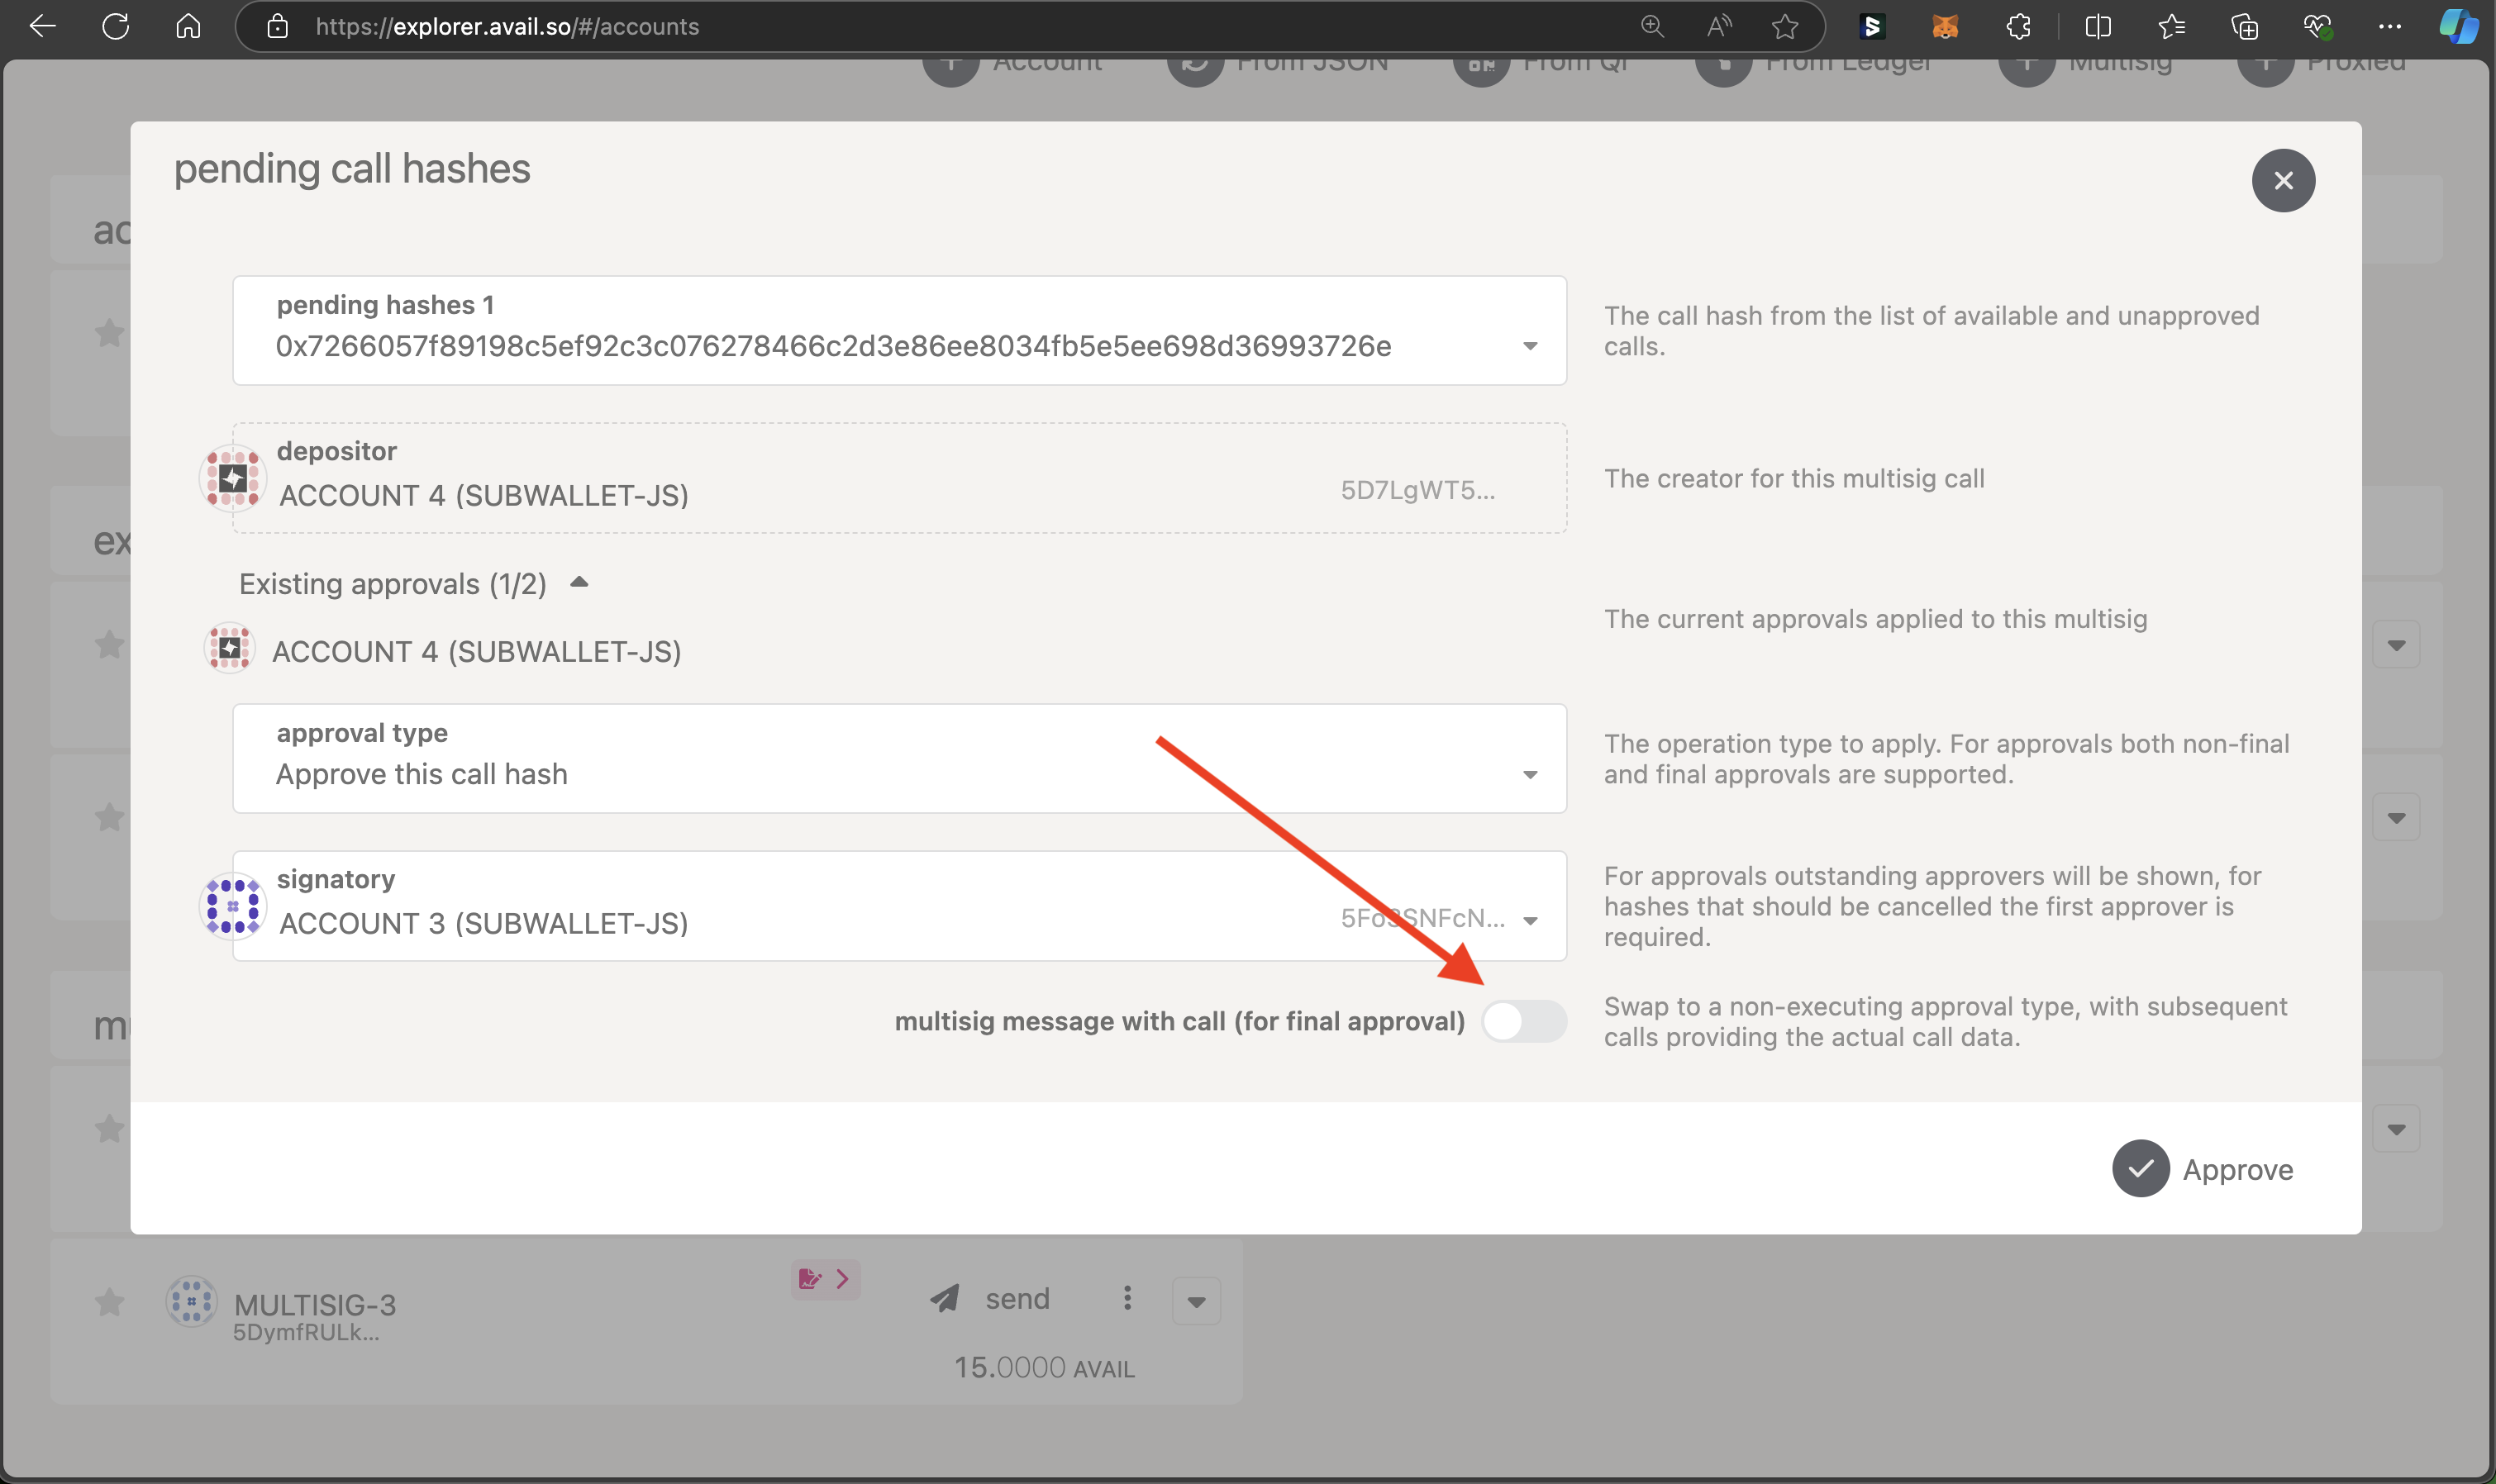Viewport: 2496px width, 1484px height.
Task: Click the MetaMask fox extension icon
Action: coord(1944,27)
